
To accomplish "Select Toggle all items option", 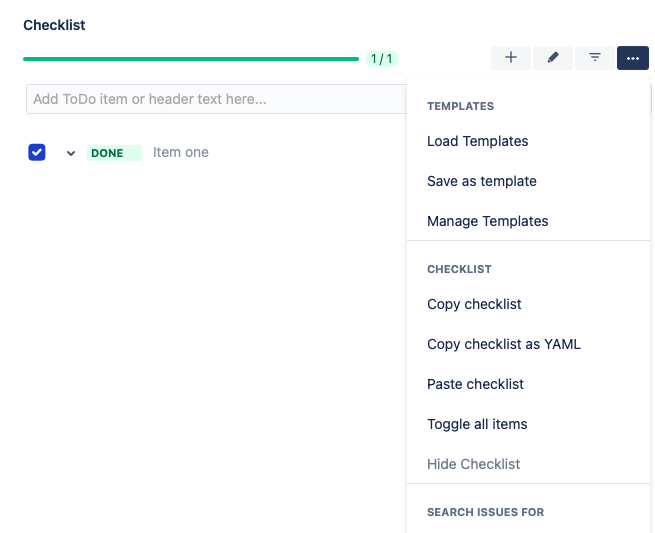I will point(477,424).
